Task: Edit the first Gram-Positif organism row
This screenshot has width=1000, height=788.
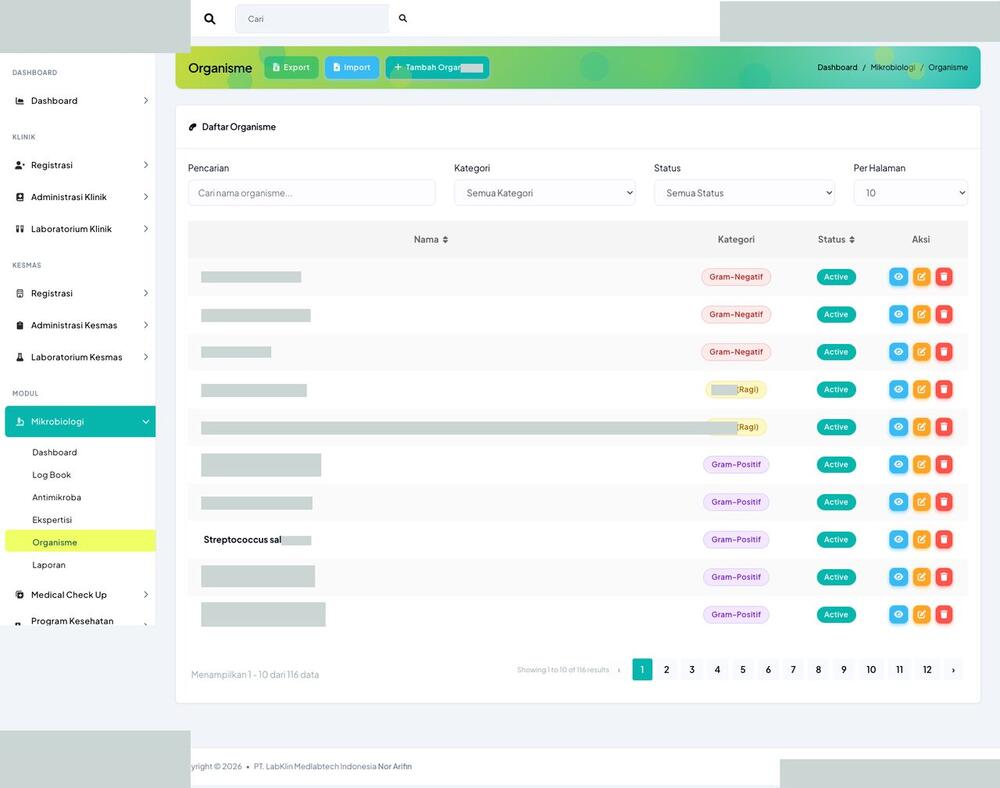Action: click(921, 465)
